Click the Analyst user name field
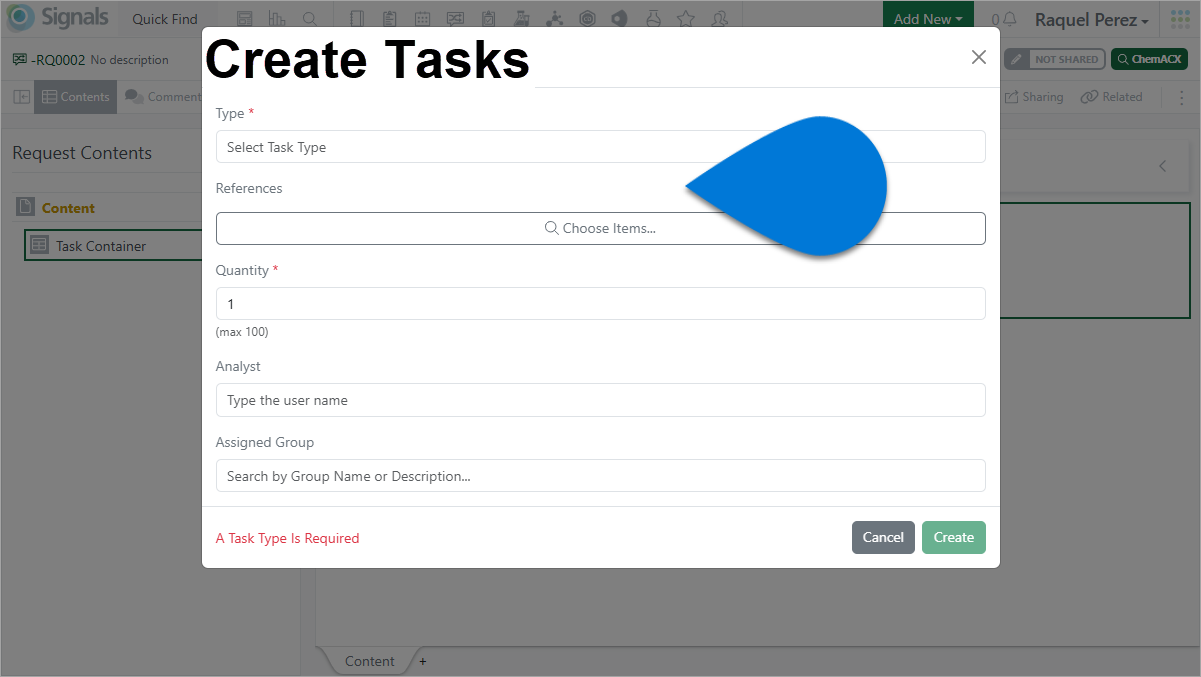 click(x=600, y=400)
